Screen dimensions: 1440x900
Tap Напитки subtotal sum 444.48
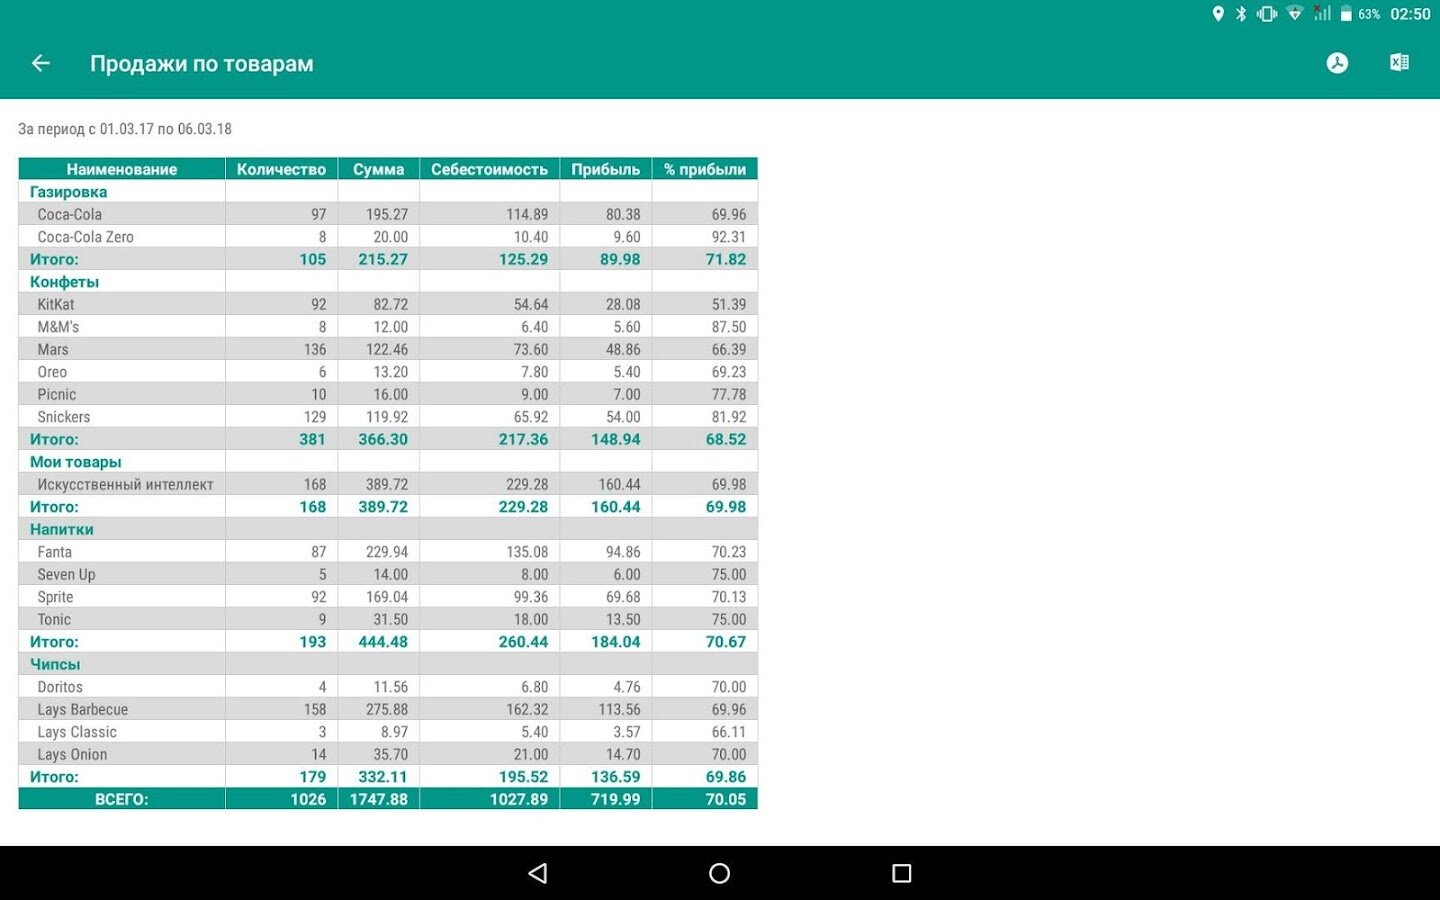(x=383, y=642)
